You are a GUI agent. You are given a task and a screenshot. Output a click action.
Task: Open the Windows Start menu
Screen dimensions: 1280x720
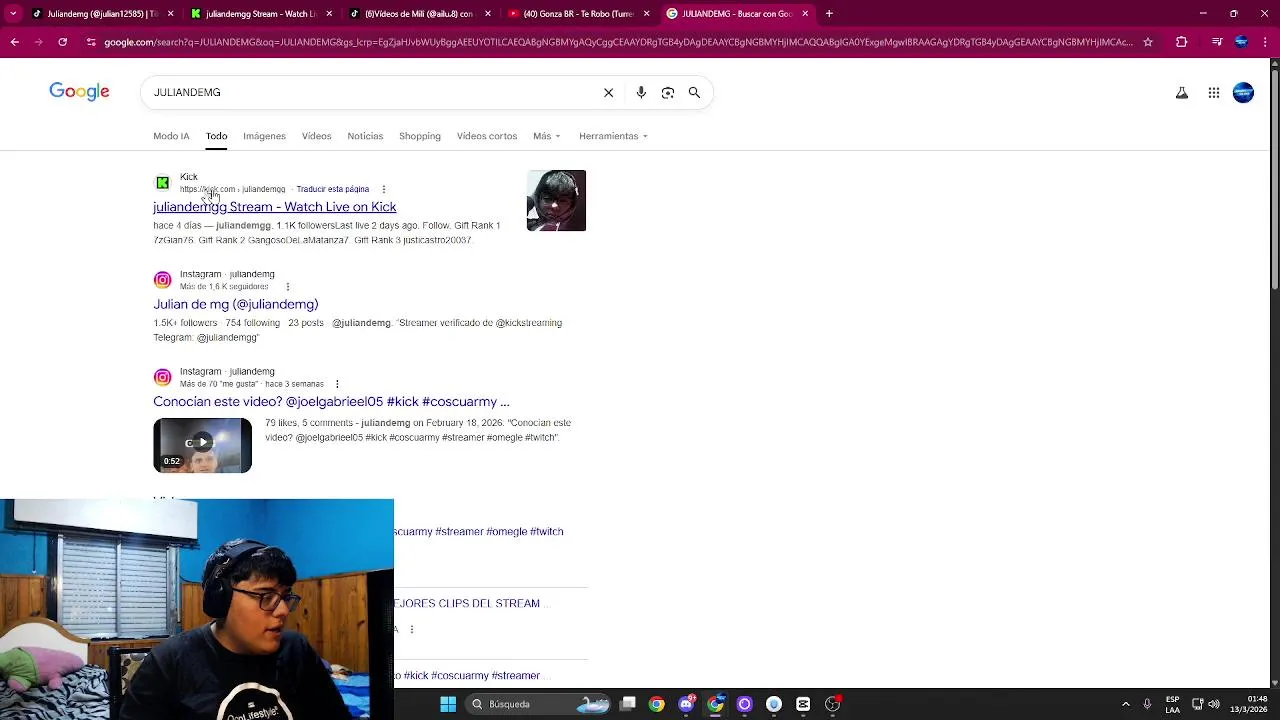pyautogui.click(x=448, y=704)
